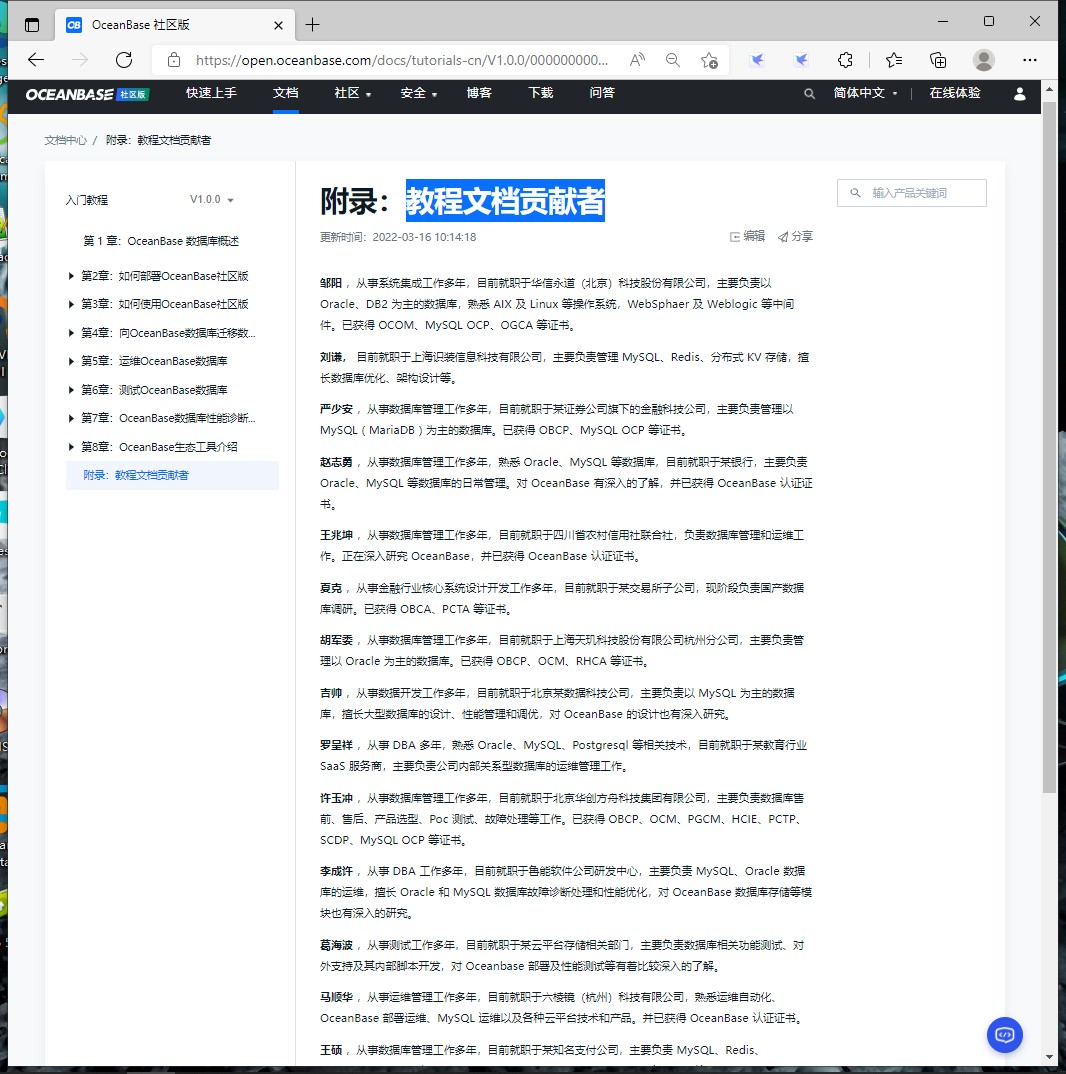Click the scrollbar down arrow
The height and width of the screenshot is (1074, 1066).
1049,1056
